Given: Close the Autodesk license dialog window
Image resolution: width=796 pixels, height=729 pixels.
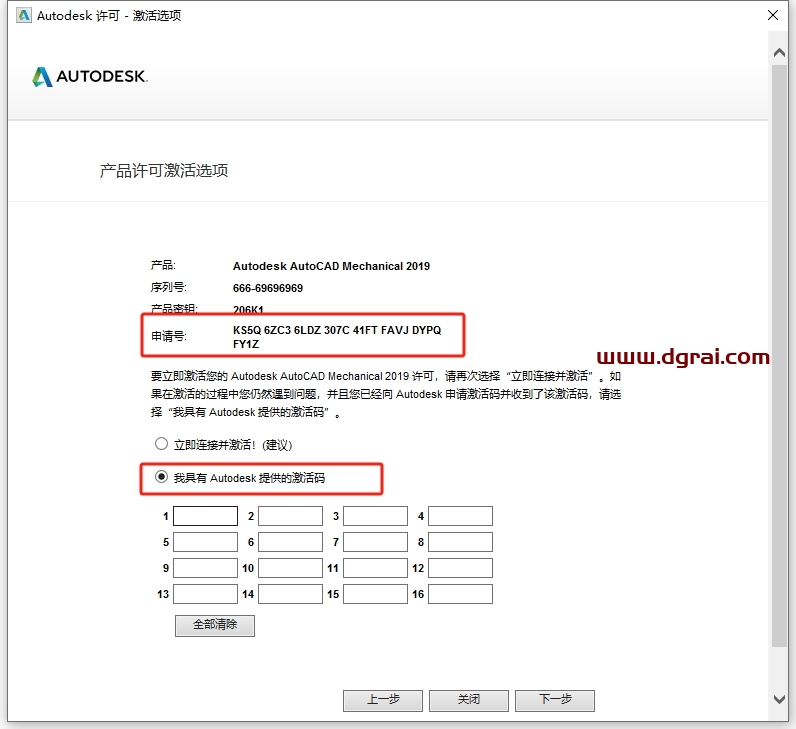Looking at the screenshot, I should click(773, 15).
